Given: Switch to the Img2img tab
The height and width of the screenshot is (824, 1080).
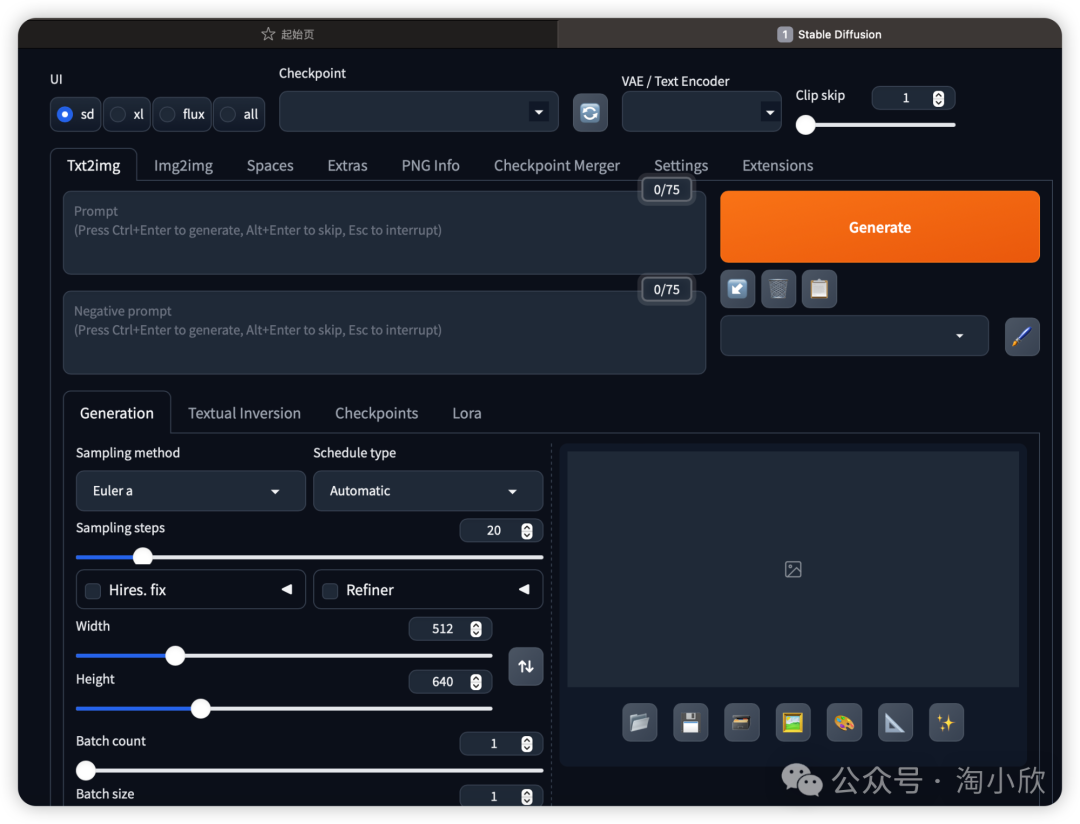Looking at the screenshot, I should tap(183, 165).
